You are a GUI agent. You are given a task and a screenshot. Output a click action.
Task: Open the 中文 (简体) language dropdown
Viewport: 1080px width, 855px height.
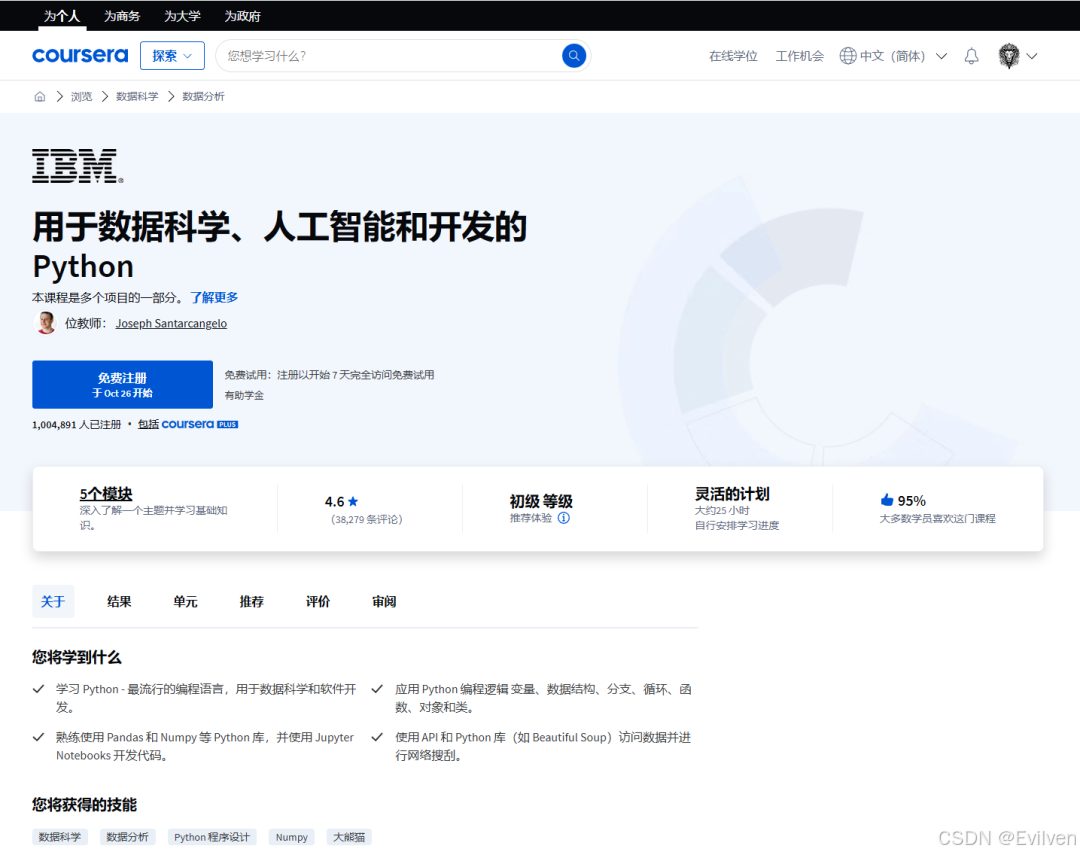(x=893, y=56)
